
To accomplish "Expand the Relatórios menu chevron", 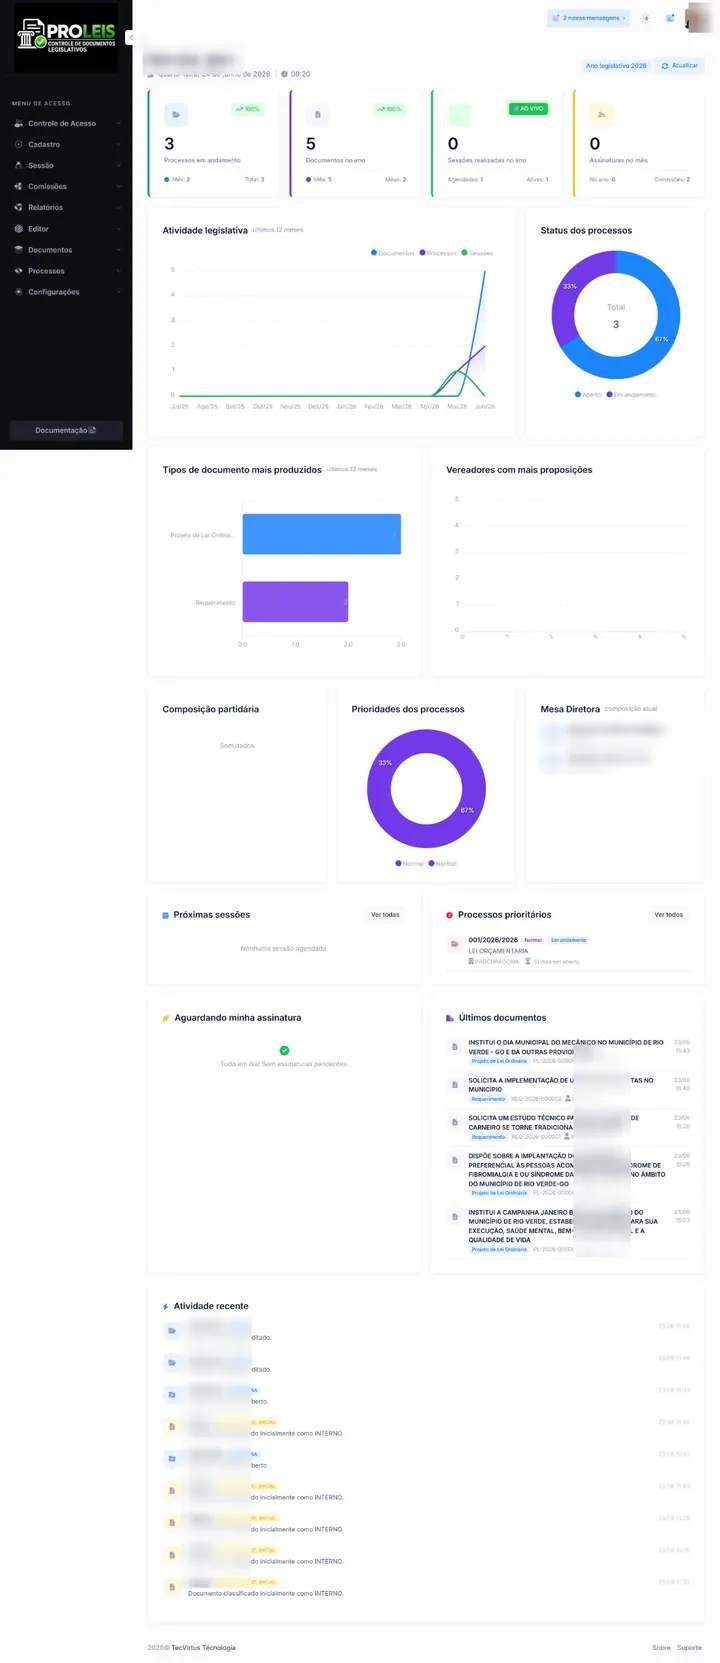I will 118,208.
